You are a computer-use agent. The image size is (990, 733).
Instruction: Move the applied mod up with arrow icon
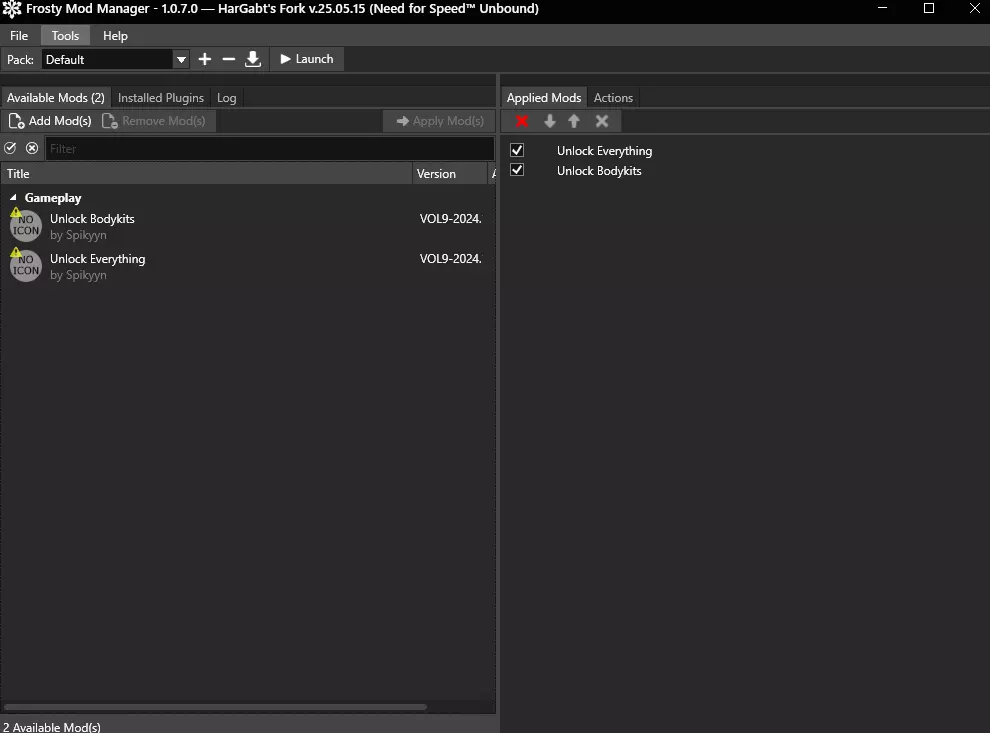point(574,121)
